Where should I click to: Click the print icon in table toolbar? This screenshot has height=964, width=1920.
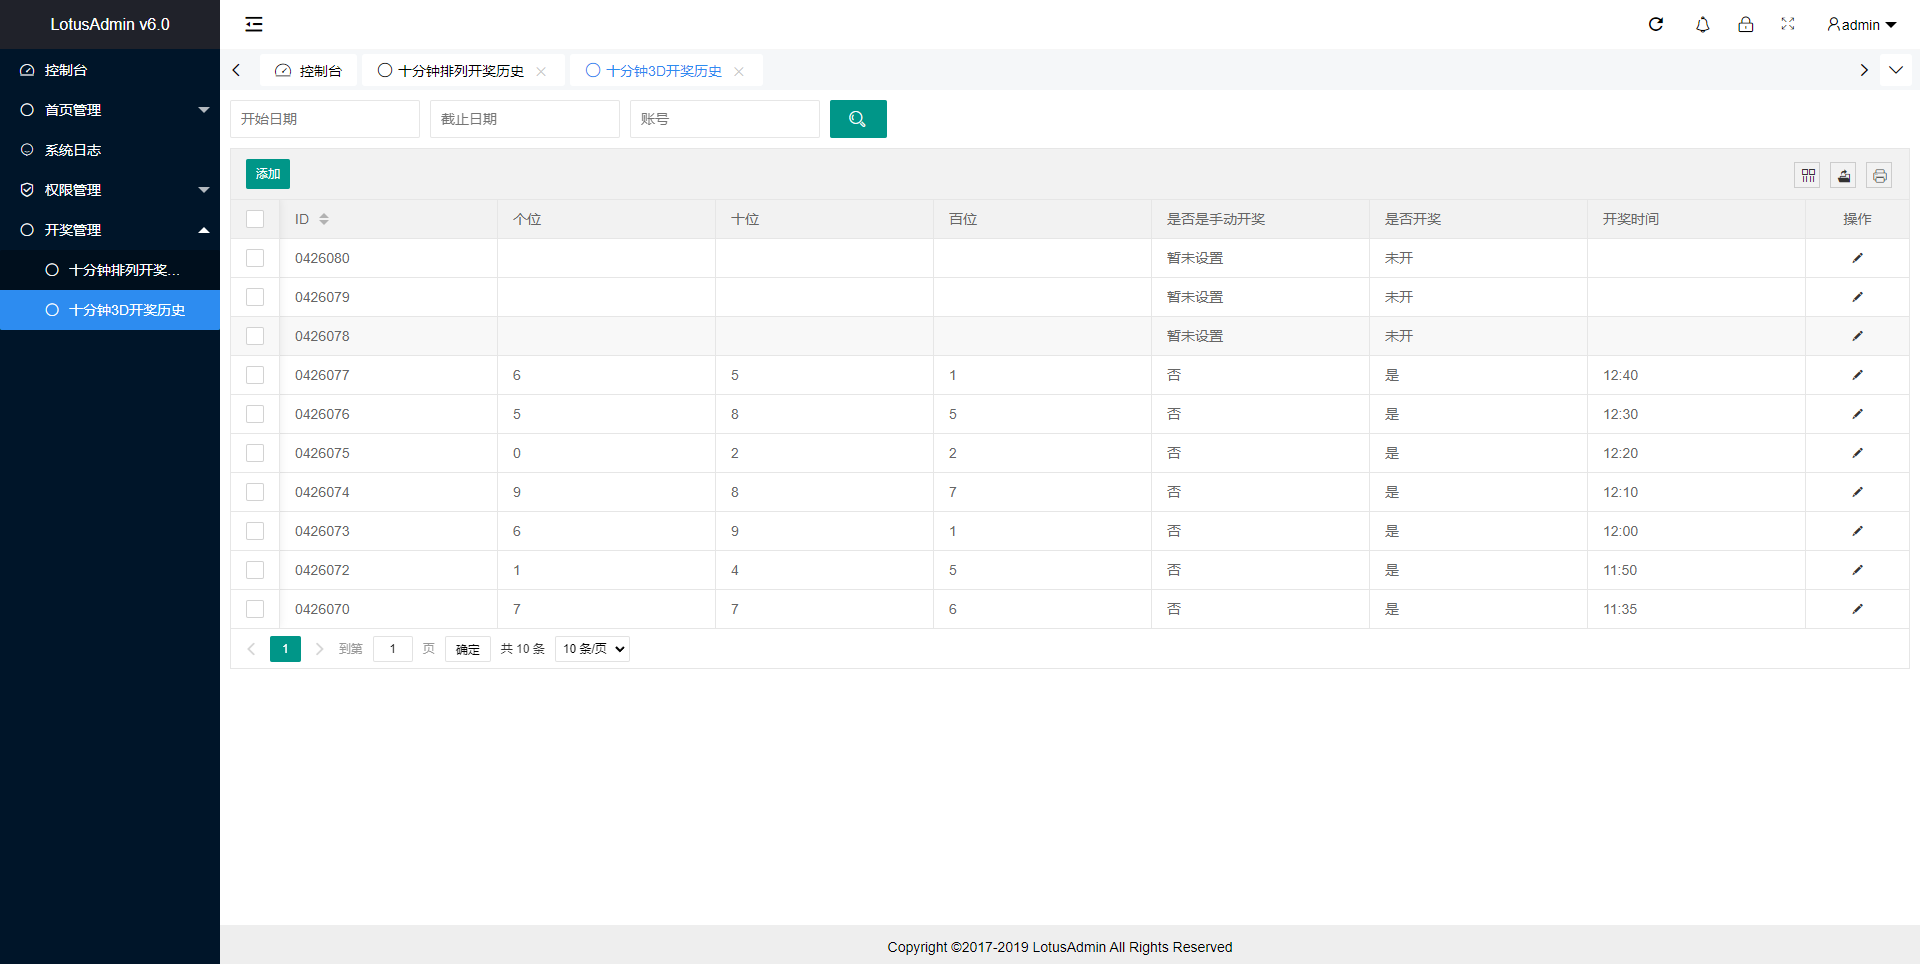[x=1879, y=175]
